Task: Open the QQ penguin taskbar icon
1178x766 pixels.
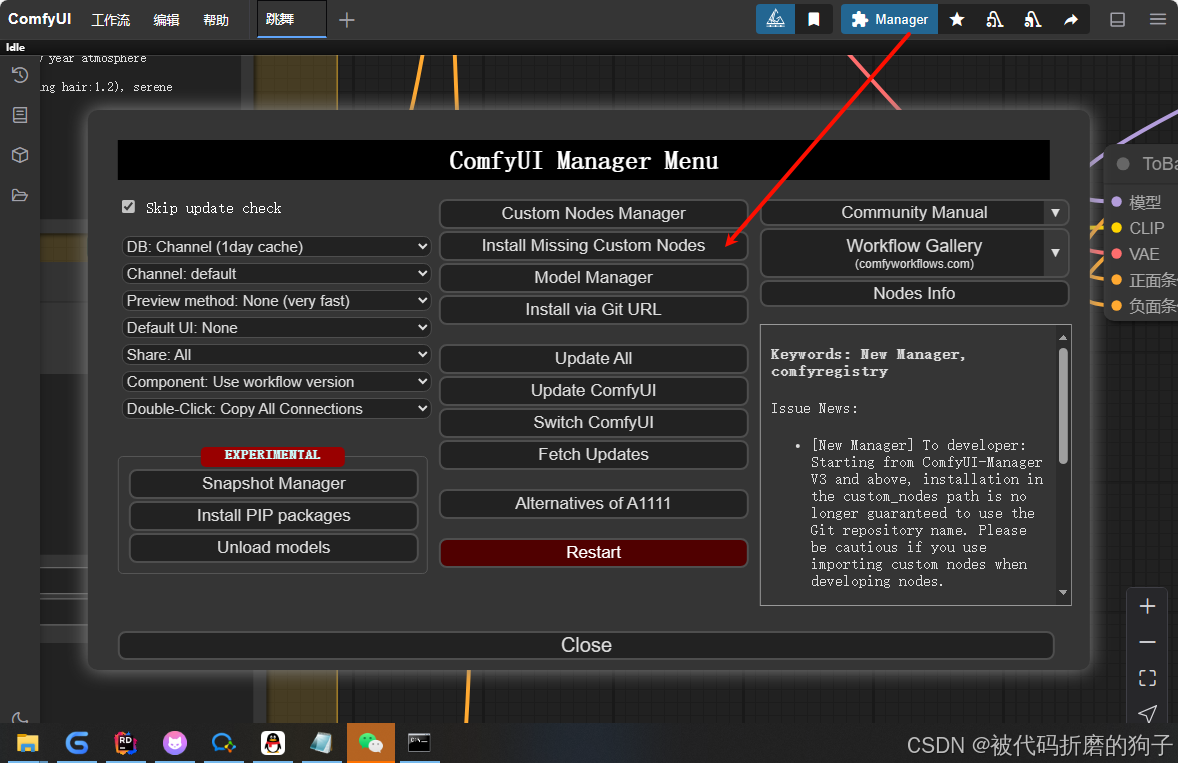Action: [x=273, y=743]
